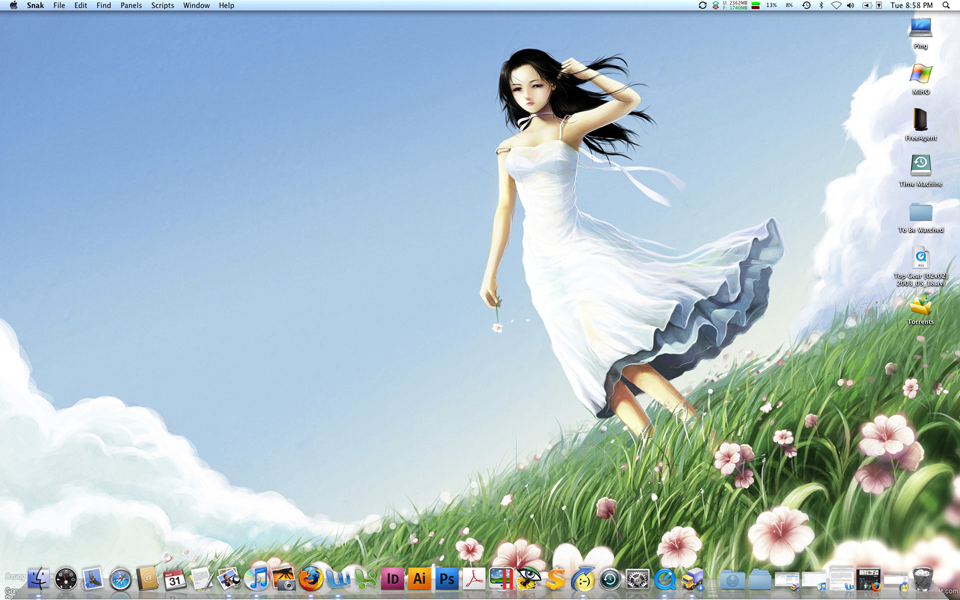Open the Wi-Fi AirPort status menu

(836, 6)
